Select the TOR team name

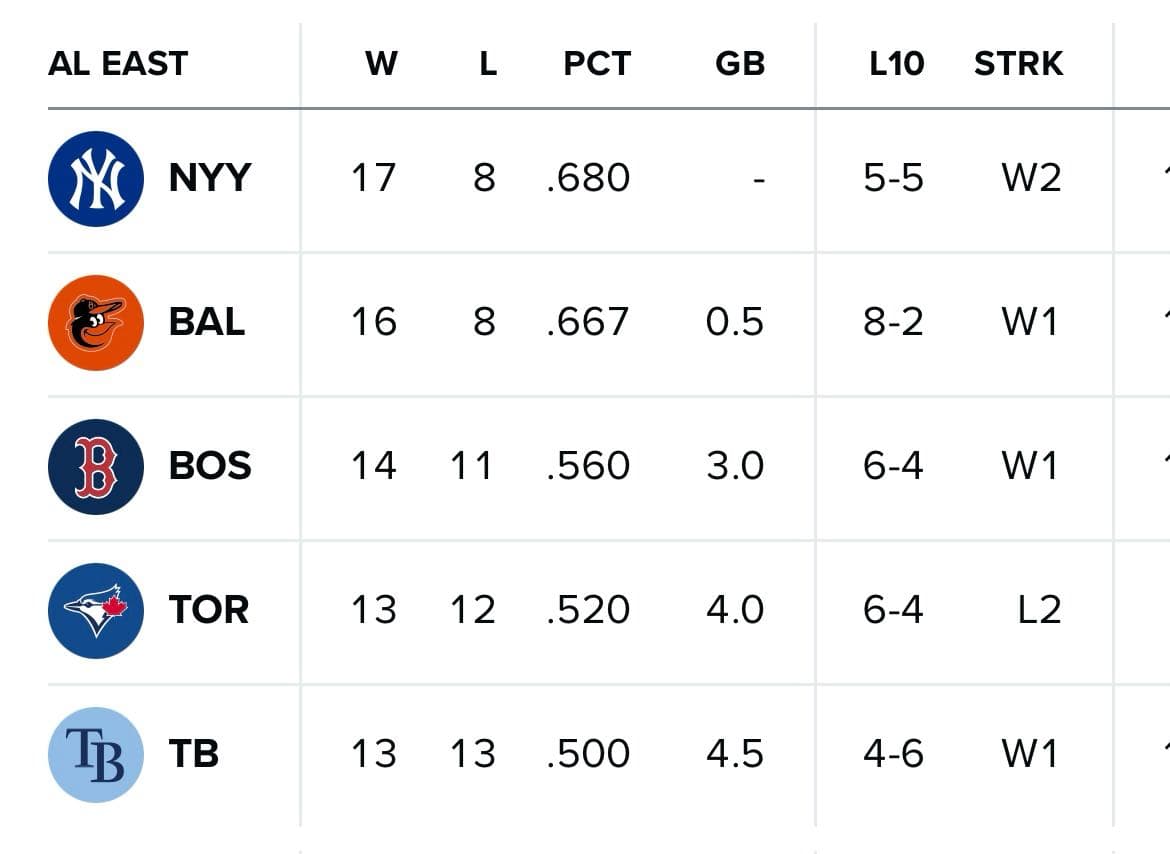(209, 611)
